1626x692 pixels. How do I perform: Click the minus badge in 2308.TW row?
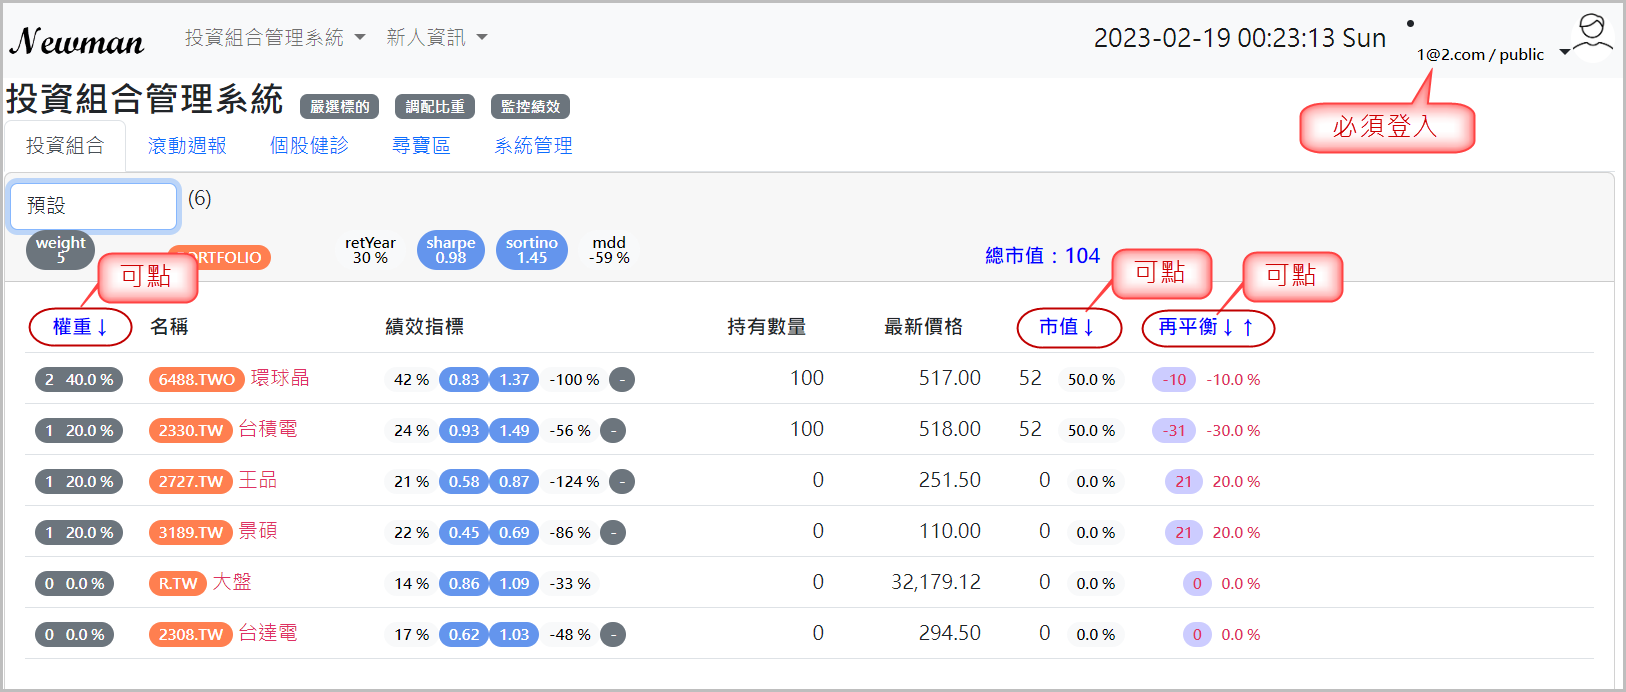pyautogui.click(x=613, y=635)
